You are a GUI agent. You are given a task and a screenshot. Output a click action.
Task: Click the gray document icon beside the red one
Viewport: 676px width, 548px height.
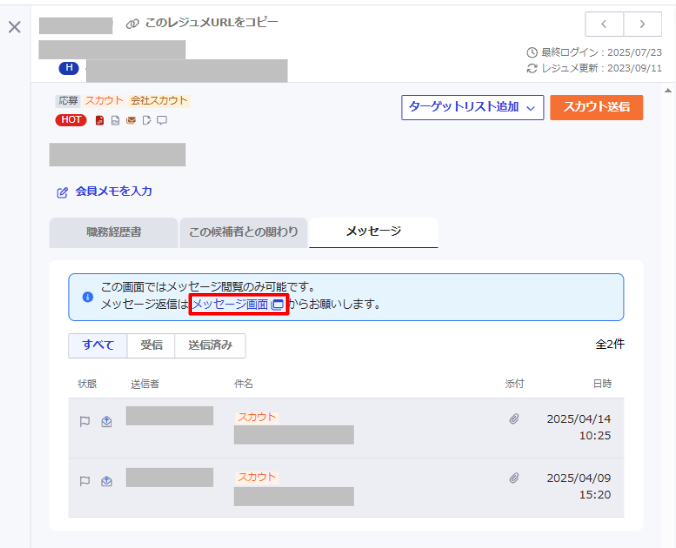115,120
